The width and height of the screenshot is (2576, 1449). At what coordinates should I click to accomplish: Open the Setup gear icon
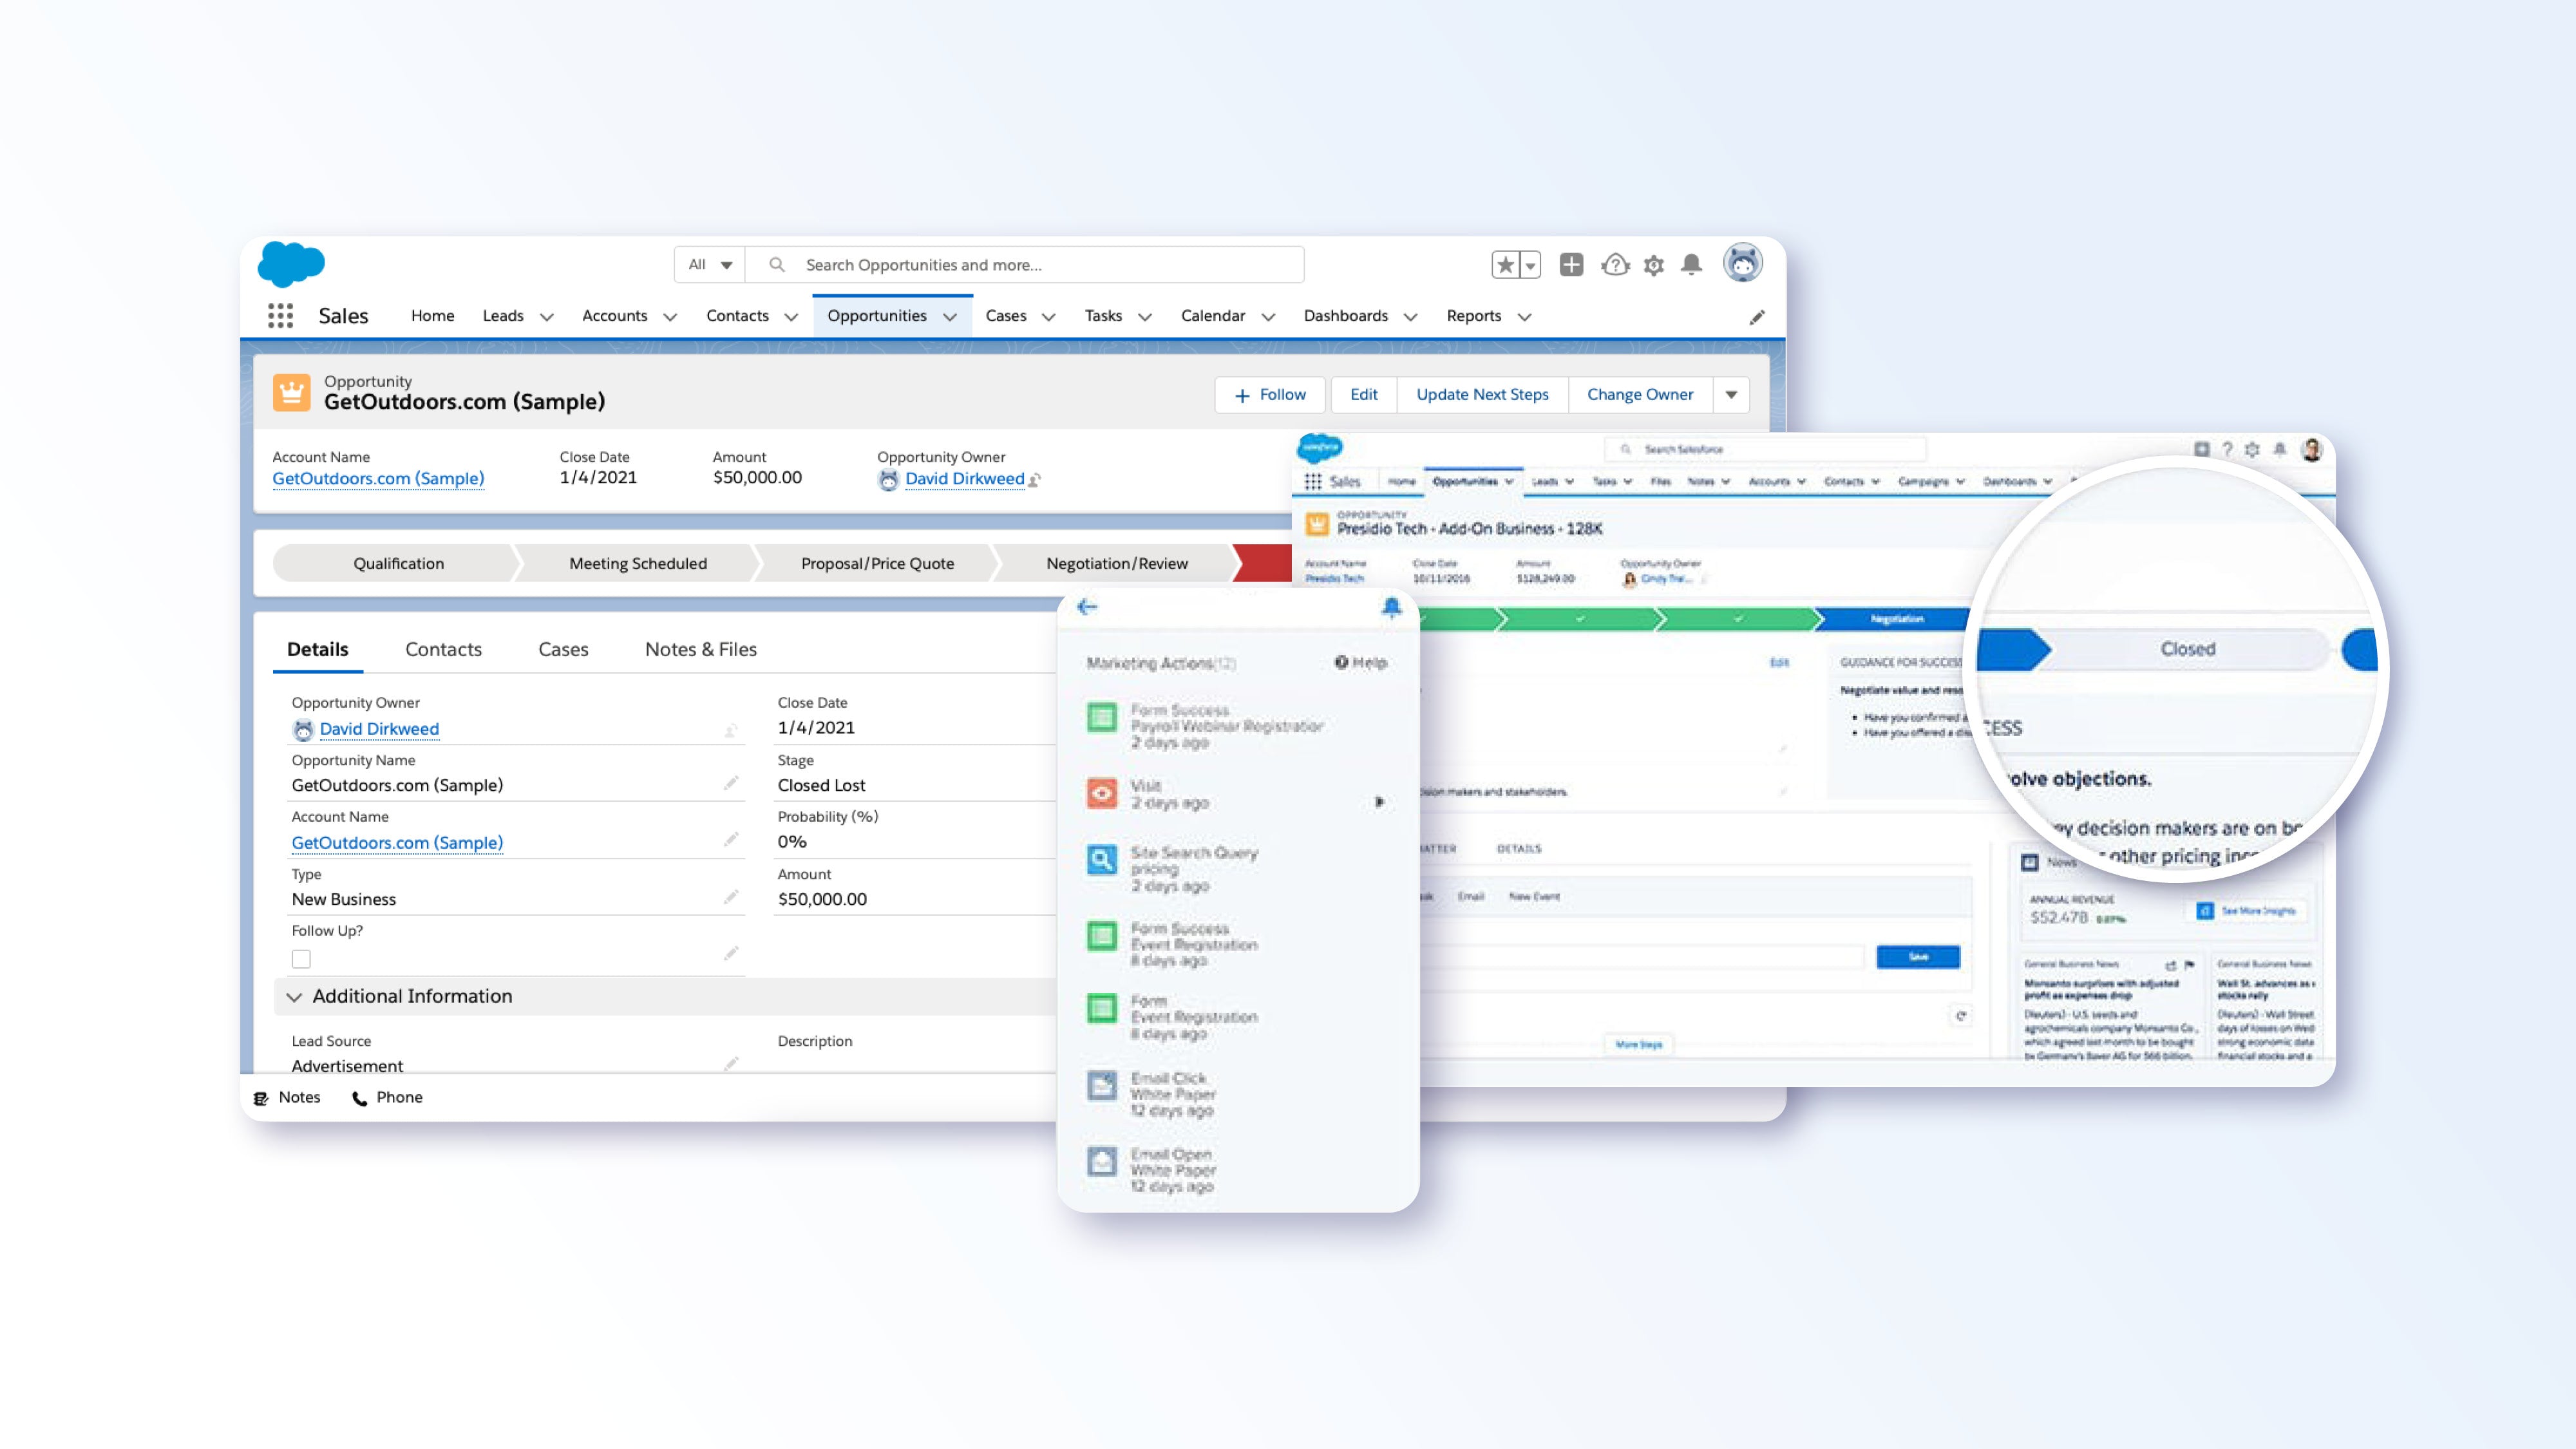pos(1654,265)
